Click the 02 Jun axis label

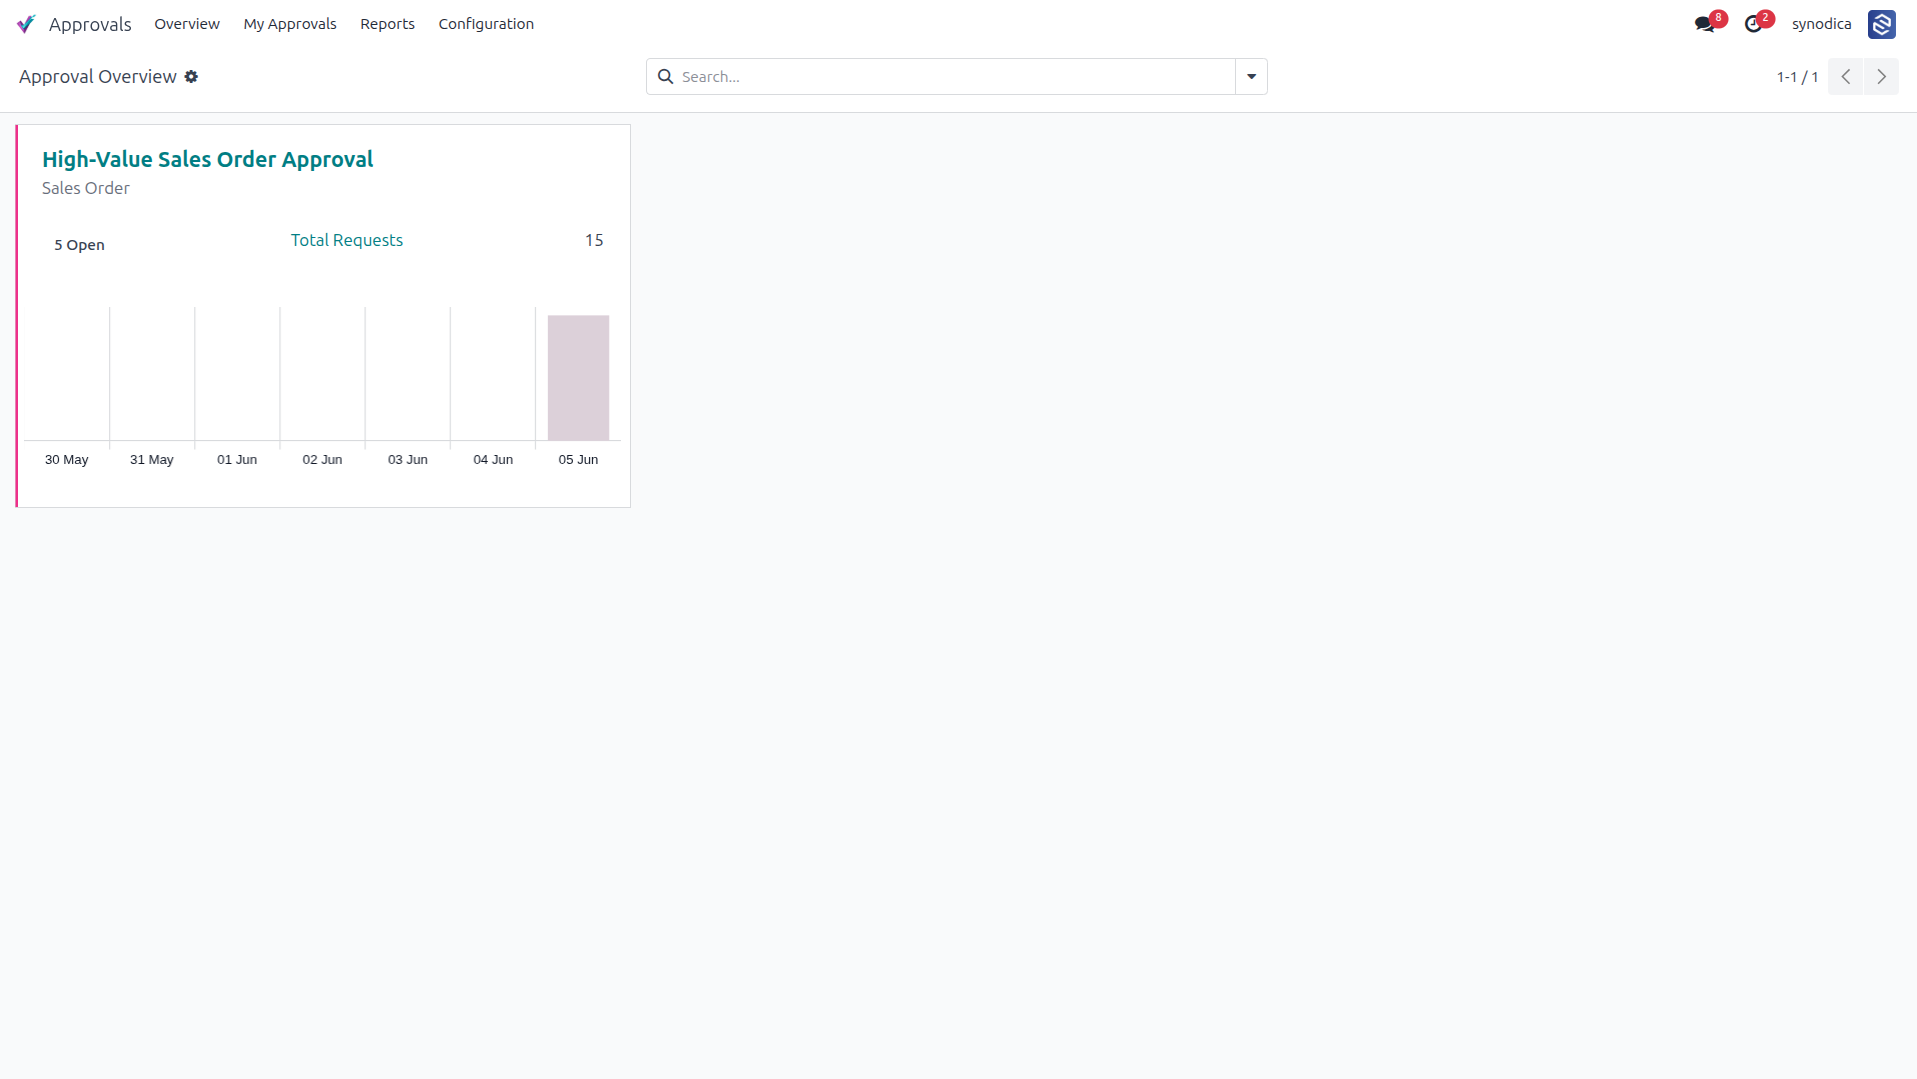click(x=322, y=460)
